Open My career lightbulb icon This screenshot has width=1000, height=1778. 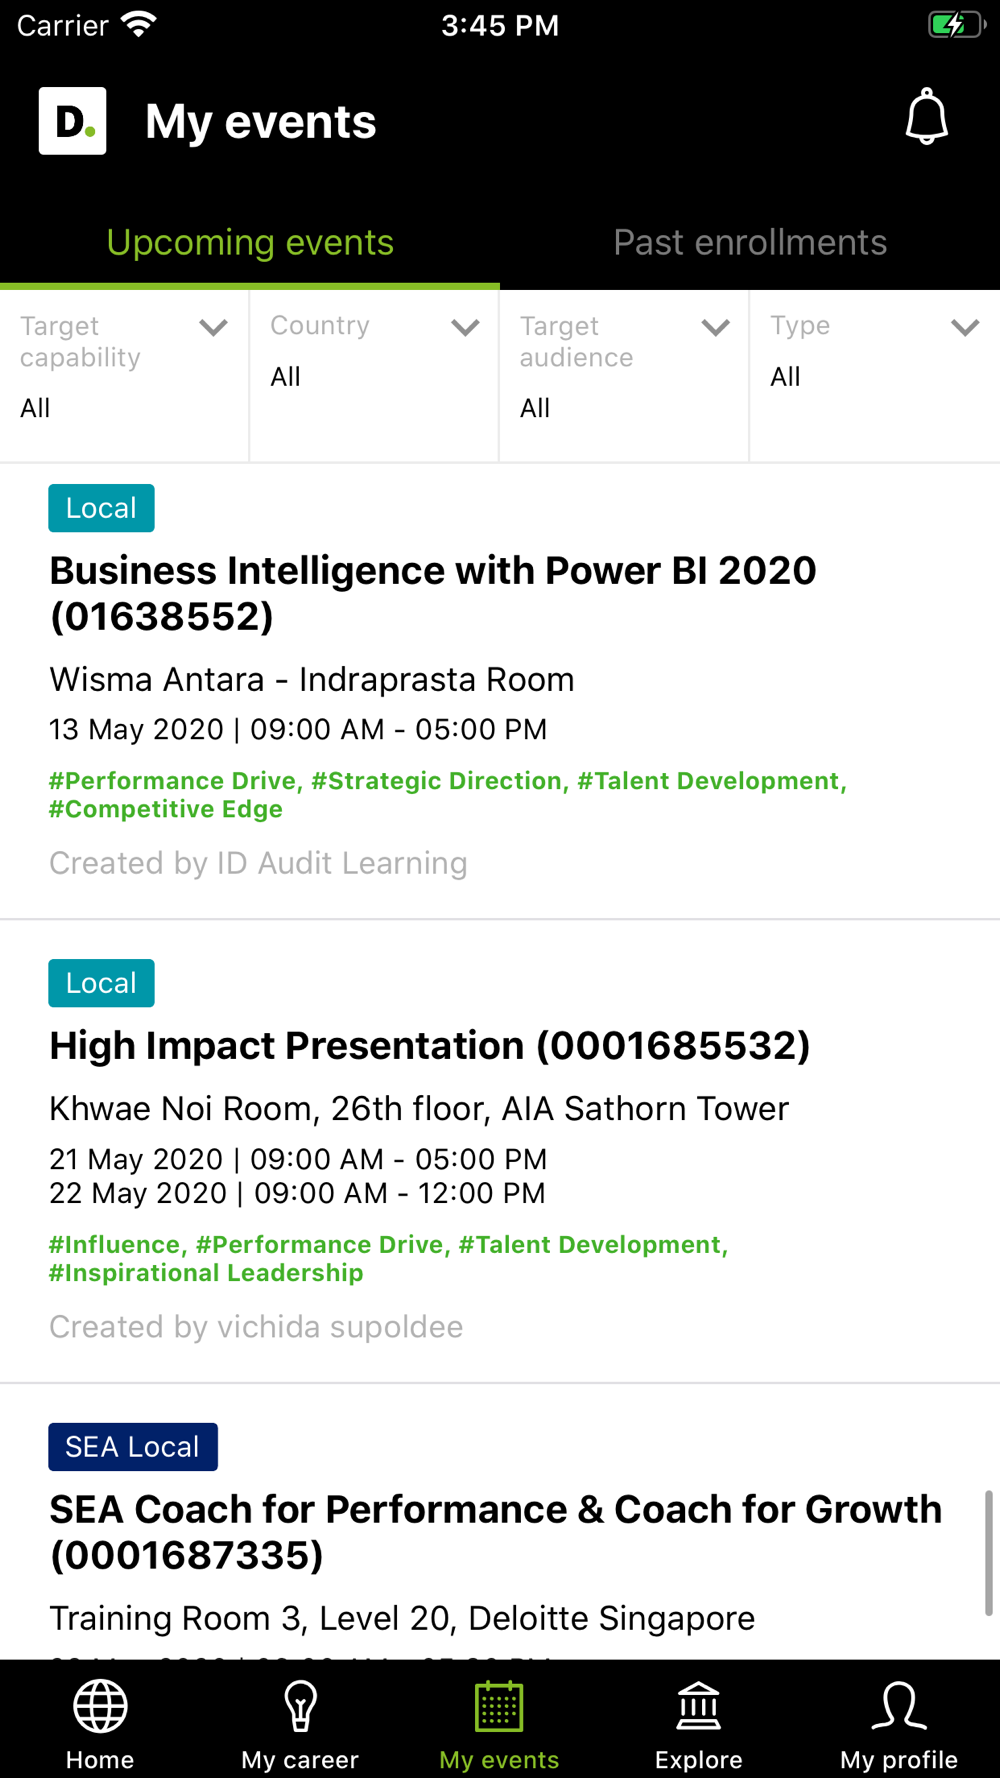[300, 1706]
